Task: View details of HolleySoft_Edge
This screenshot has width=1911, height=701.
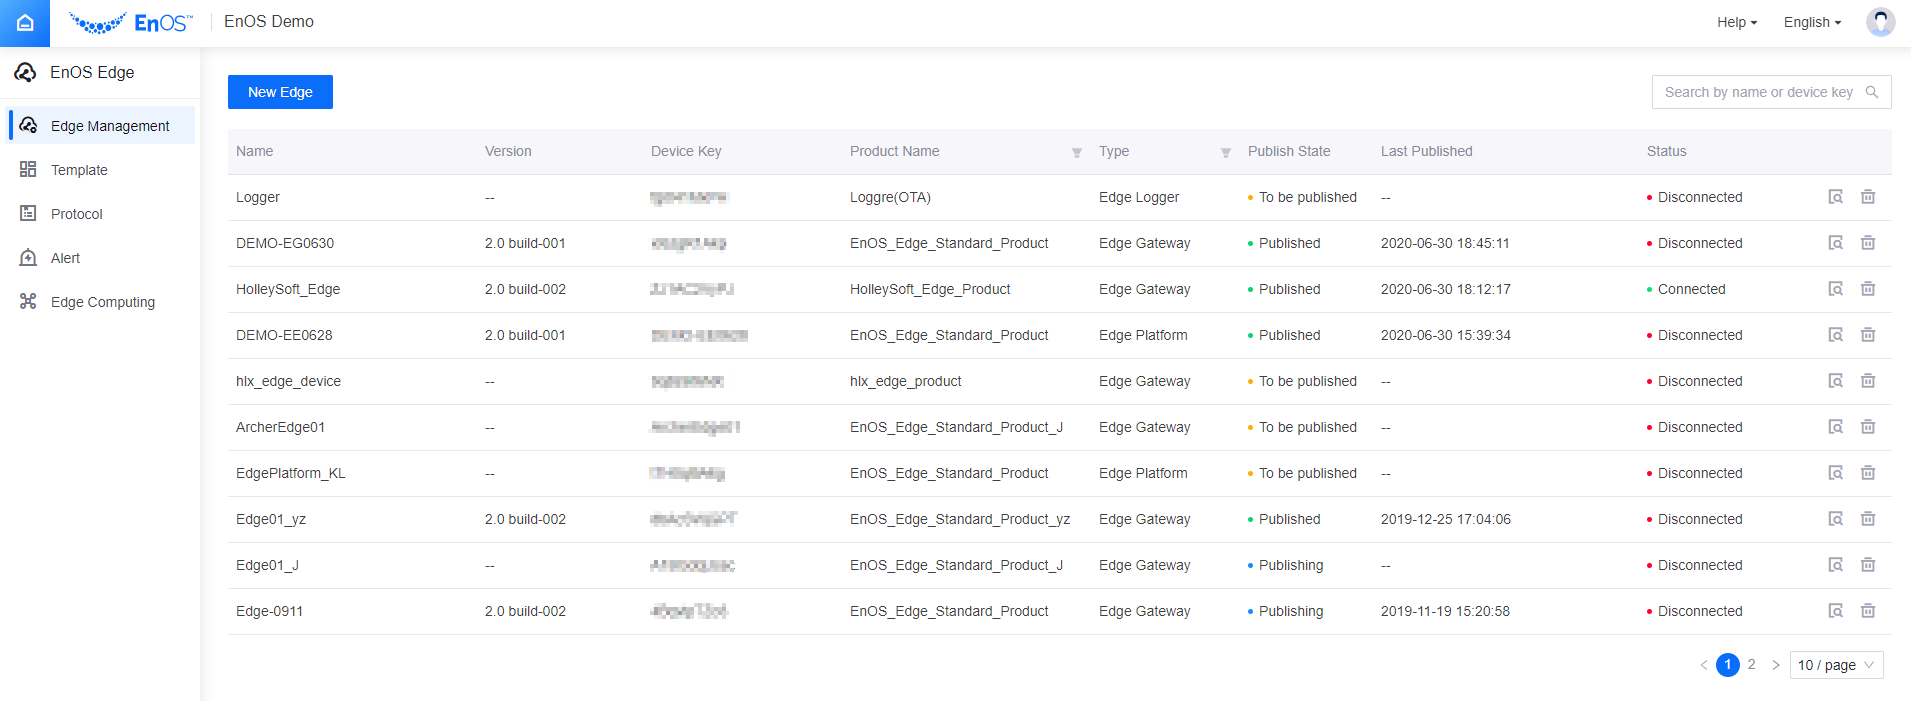Action: pos(1835,289)
